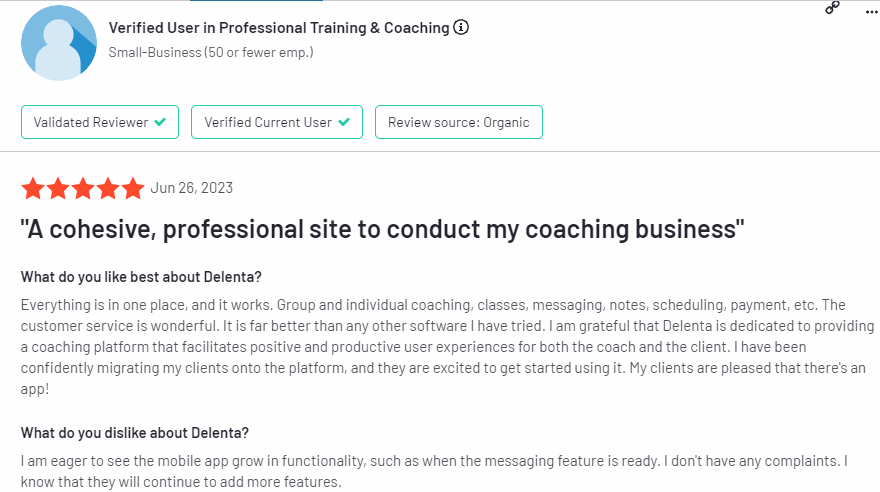Select the Validated Reviewer badge
Viewport: 880px width, 492px height.
tap(100, 122)
